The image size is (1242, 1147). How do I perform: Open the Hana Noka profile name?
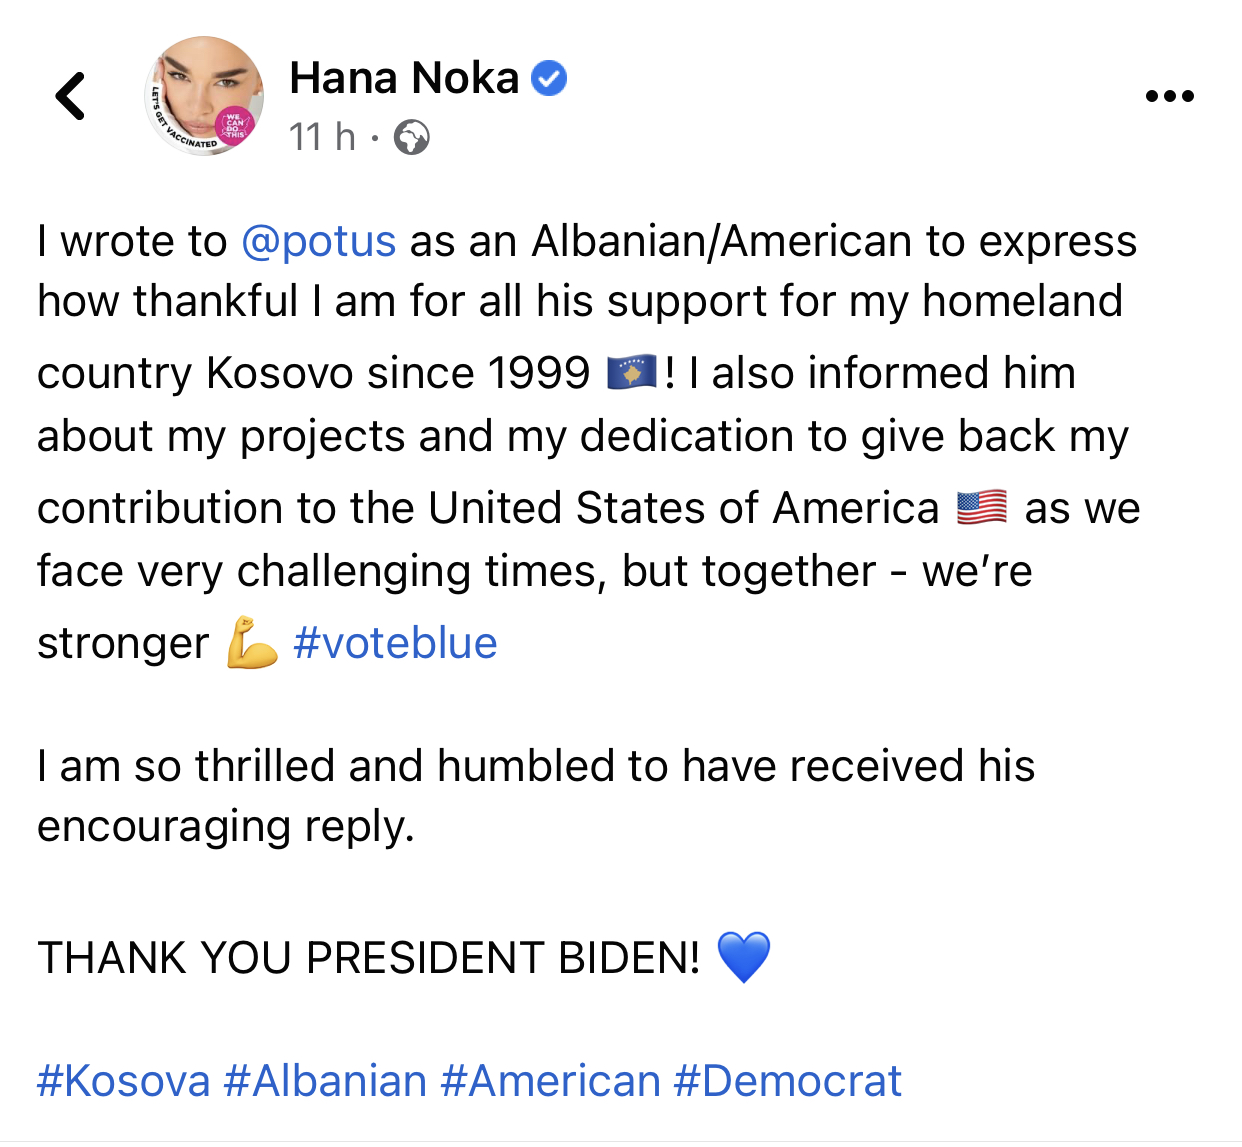tap(404, 78)
